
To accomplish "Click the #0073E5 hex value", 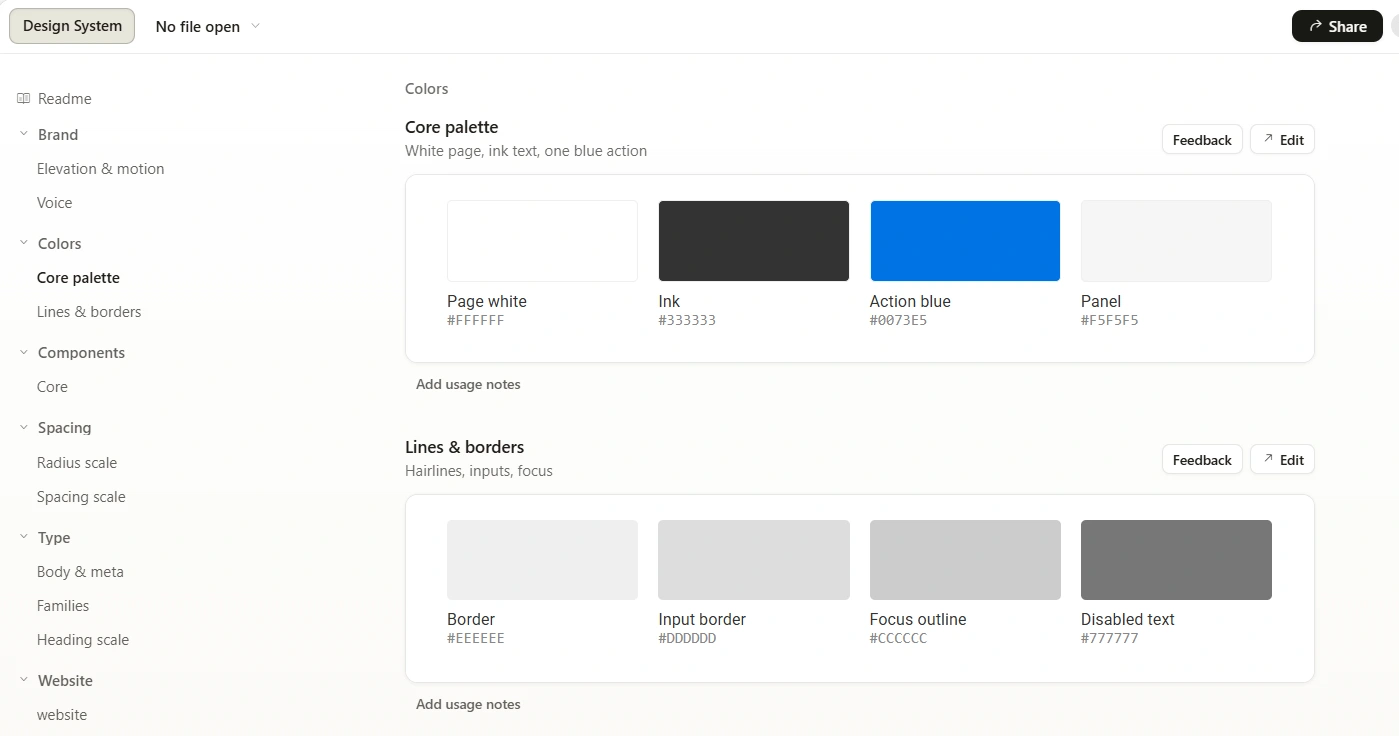I will (898, 320).
